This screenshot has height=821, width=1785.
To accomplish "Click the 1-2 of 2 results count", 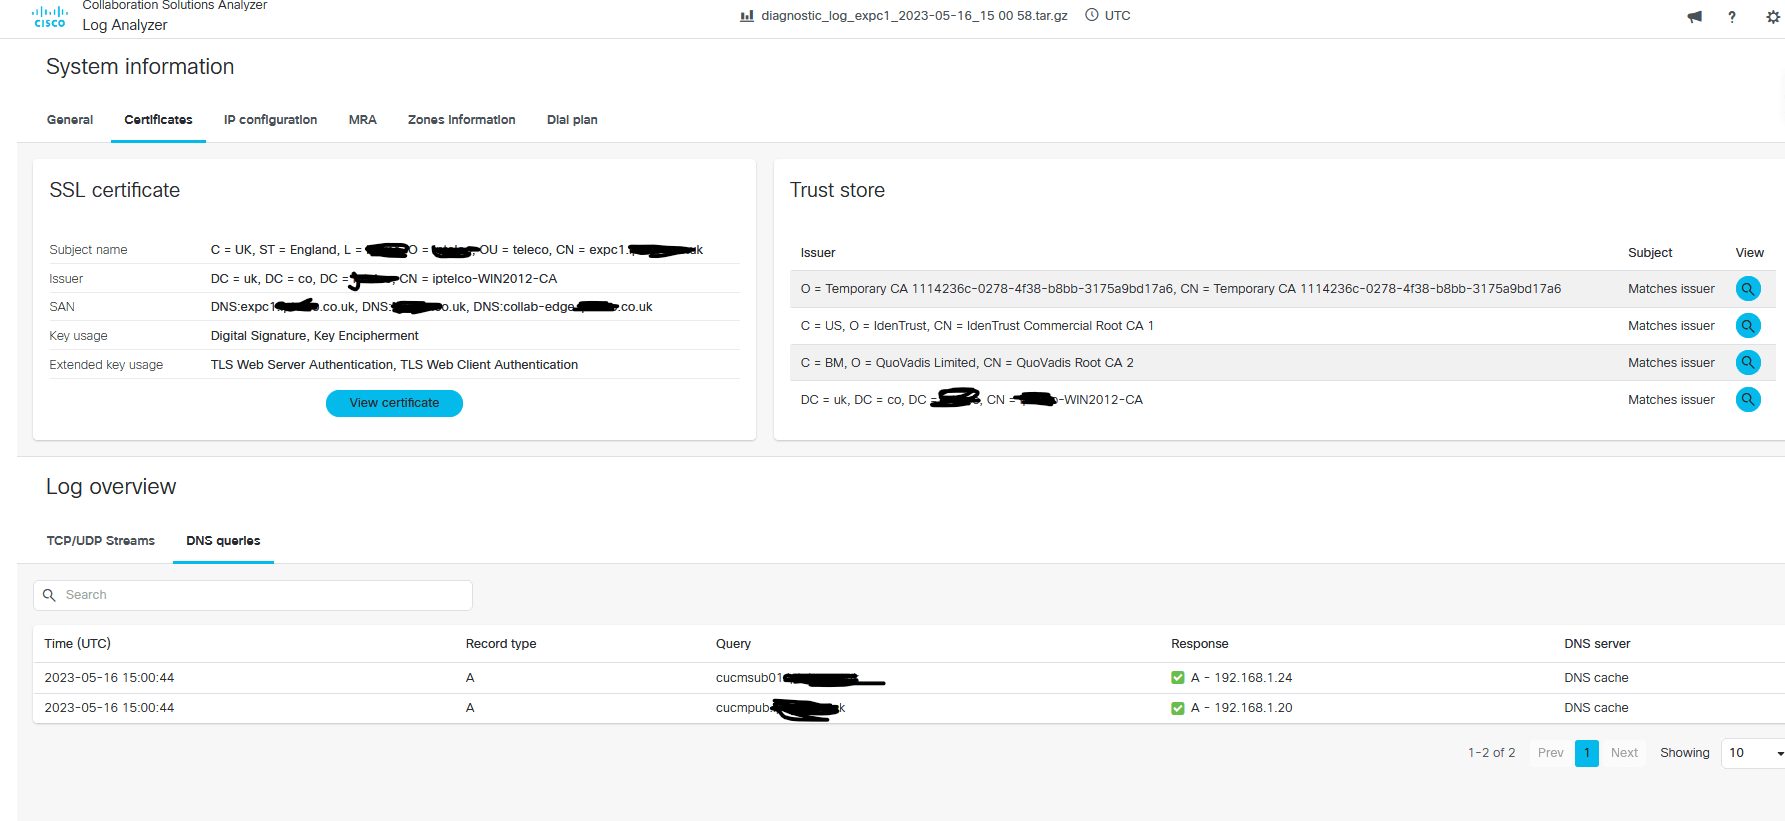I will (1491, 753).
